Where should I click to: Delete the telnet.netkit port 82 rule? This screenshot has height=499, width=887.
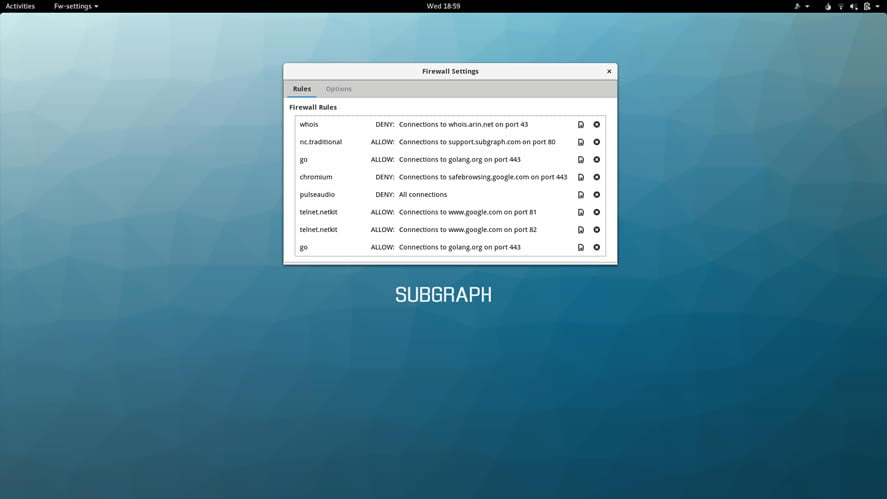coord(596,230)
